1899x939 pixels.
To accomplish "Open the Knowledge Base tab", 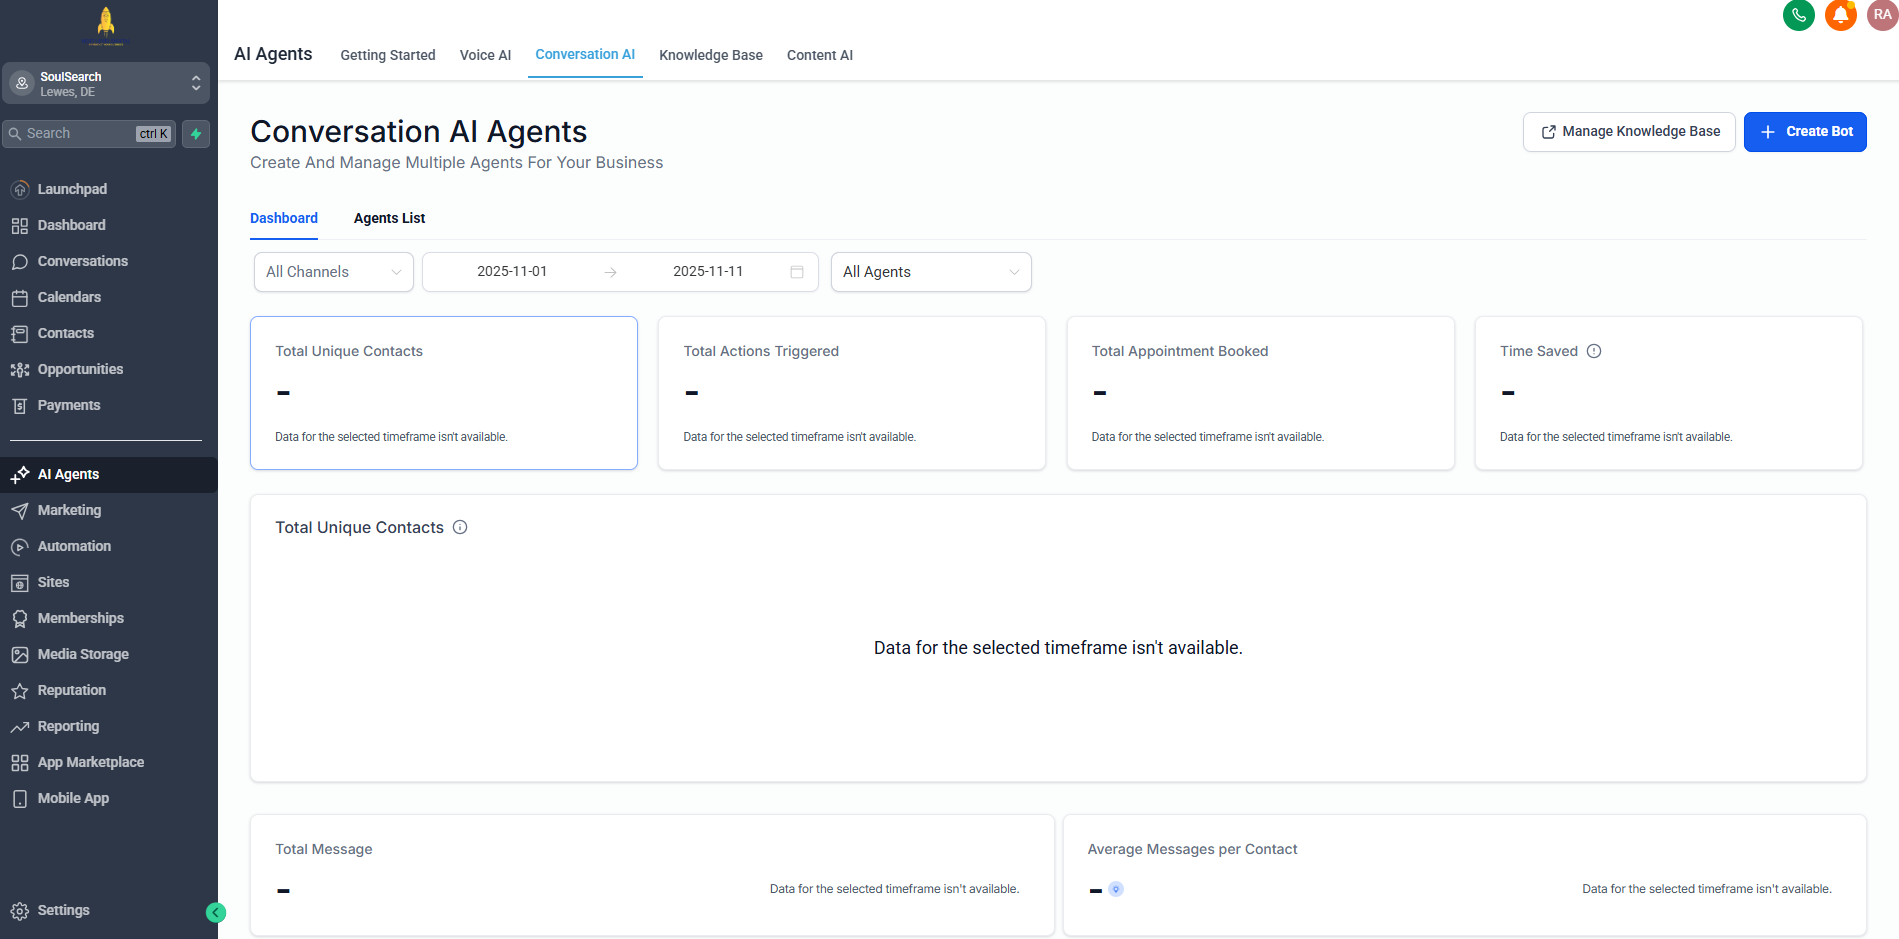I will [x=710, y=55].
